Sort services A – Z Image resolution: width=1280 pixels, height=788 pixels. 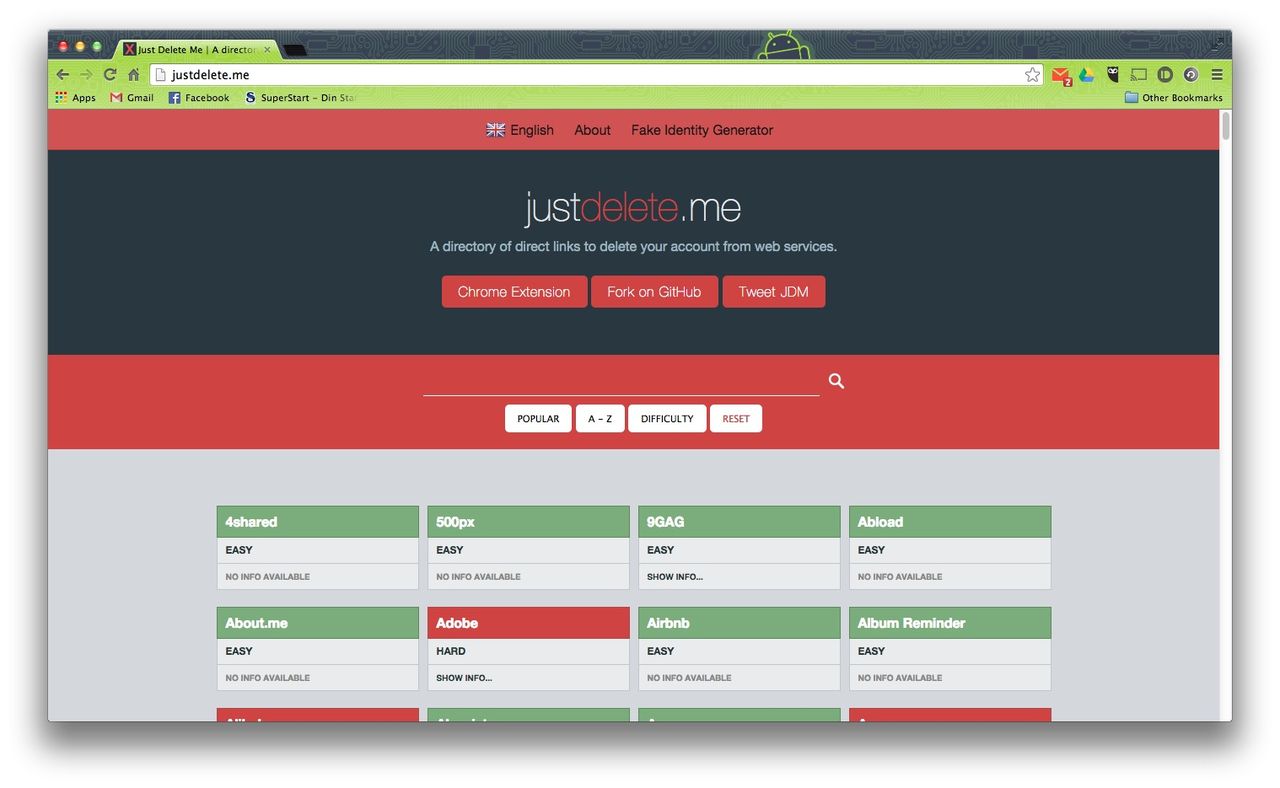(600, 419)
